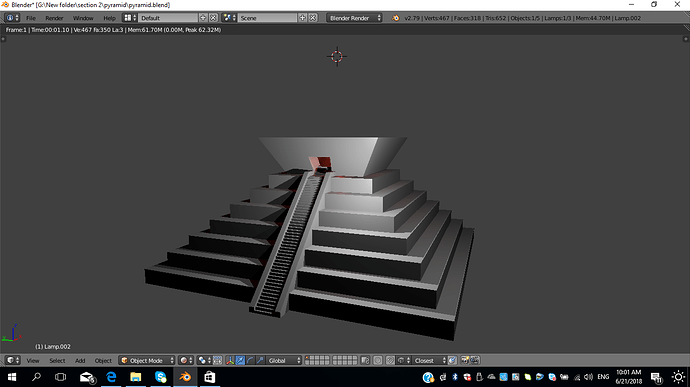Open the Help menu

pos(109,18)
